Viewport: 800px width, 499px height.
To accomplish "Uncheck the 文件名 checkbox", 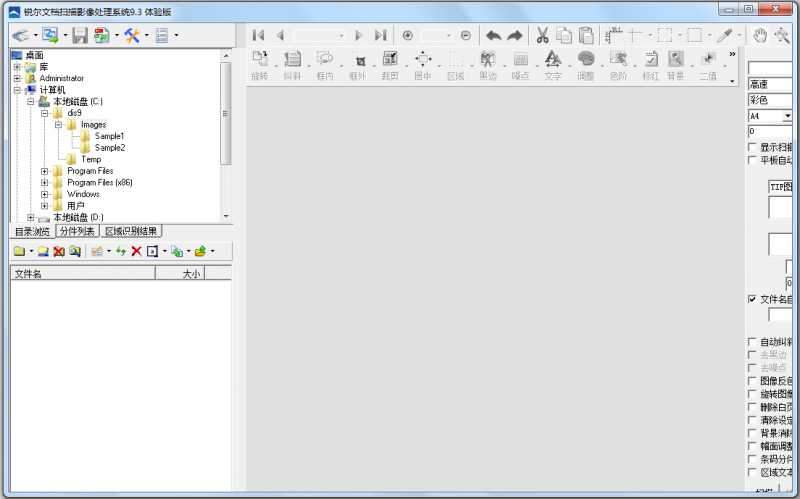I will (x=753, y=299).
